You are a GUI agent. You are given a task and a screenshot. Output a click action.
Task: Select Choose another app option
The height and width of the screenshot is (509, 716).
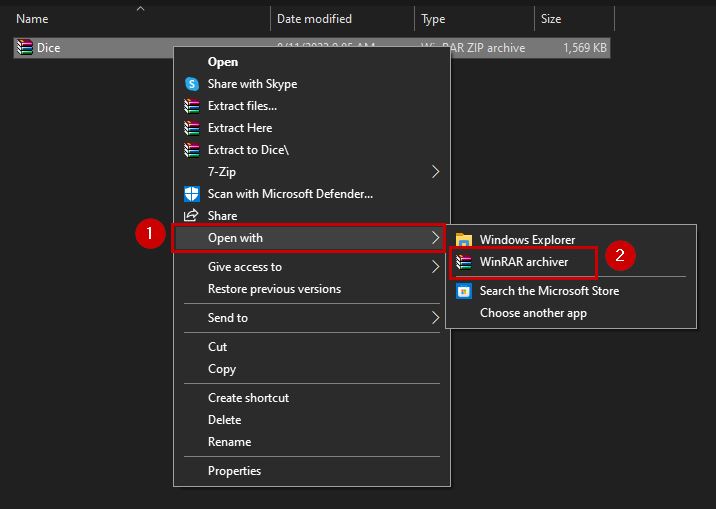533,313
